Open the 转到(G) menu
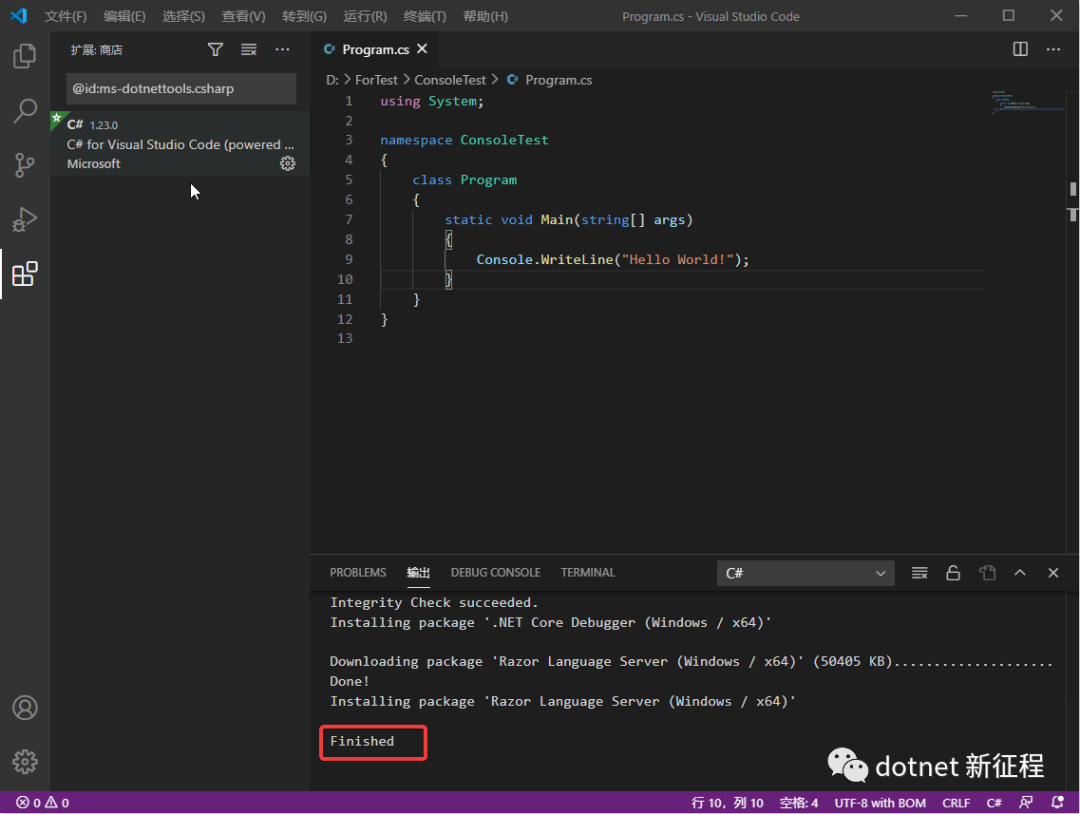 pyautogui.click(x=304, y=16)
